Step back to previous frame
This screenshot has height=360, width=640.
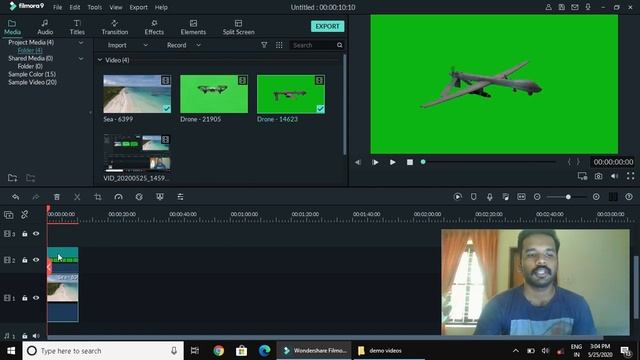[x=358, y=162]
